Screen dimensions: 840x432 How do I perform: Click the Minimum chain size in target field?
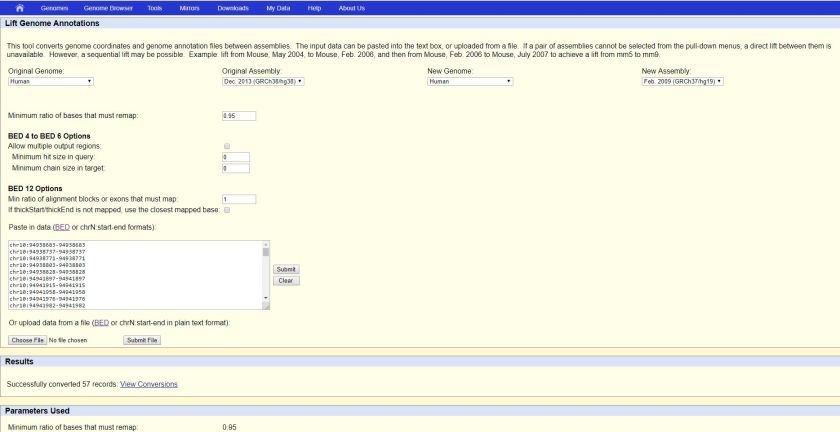click(x=235, y=168)
